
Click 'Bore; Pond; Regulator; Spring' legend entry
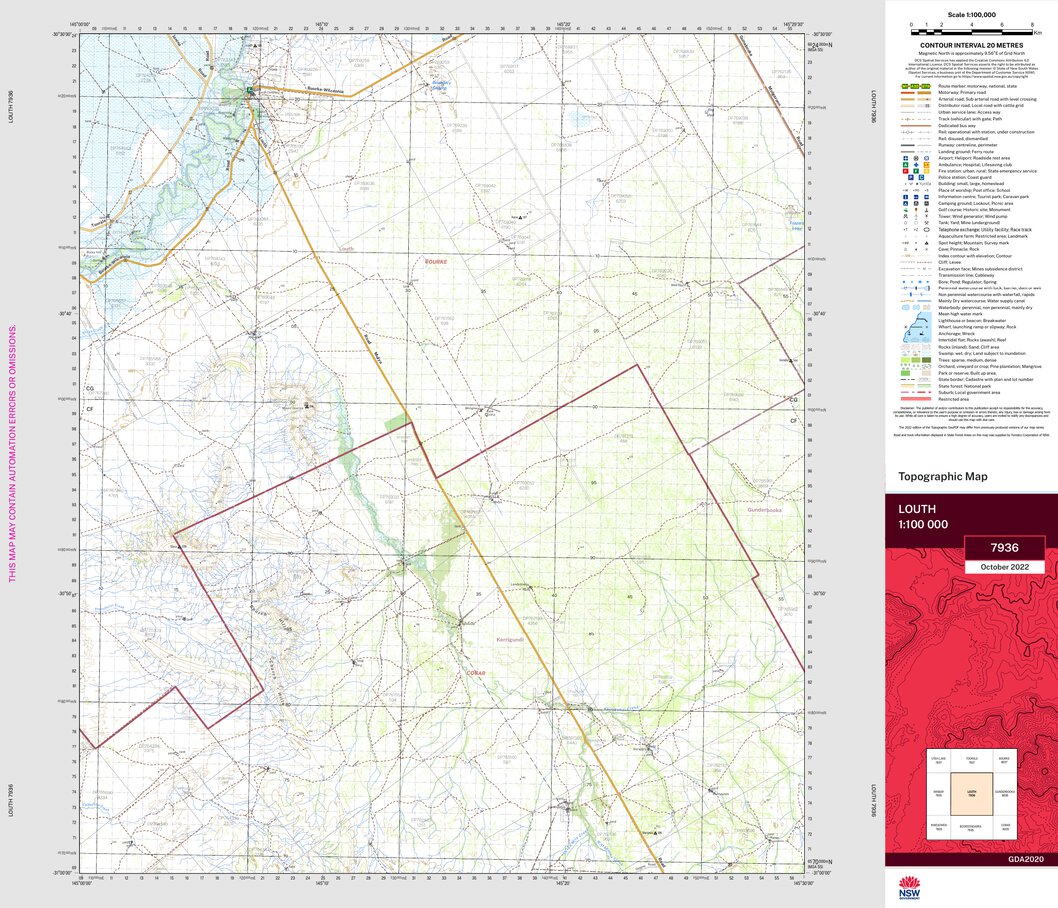(x=968, y=282)
